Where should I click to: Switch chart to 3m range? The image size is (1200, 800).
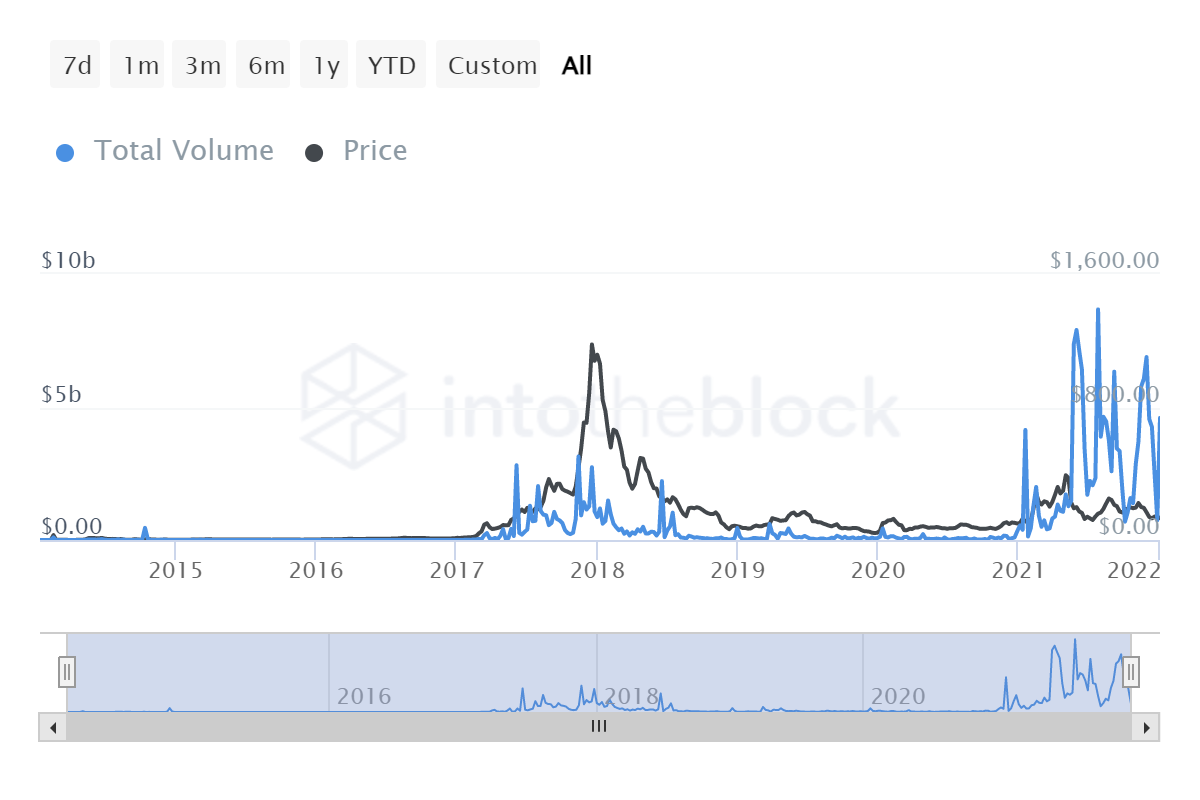pyautogui.click(x=202, y=66)
